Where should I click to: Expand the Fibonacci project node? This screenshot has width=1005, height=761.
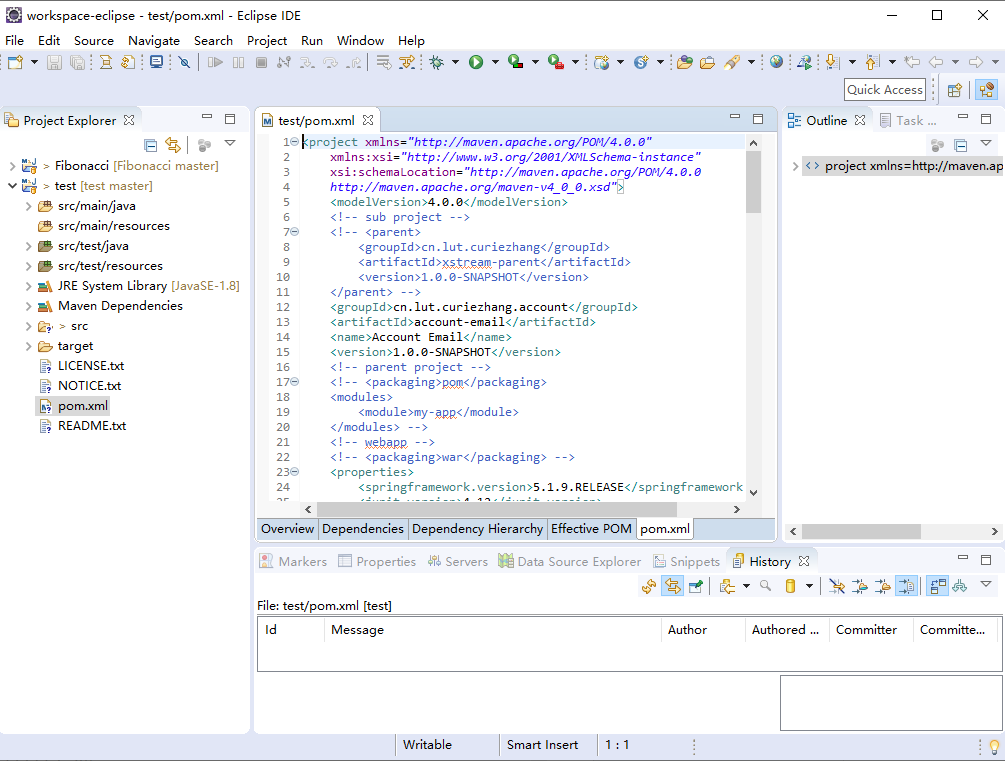tap(12, 166)
